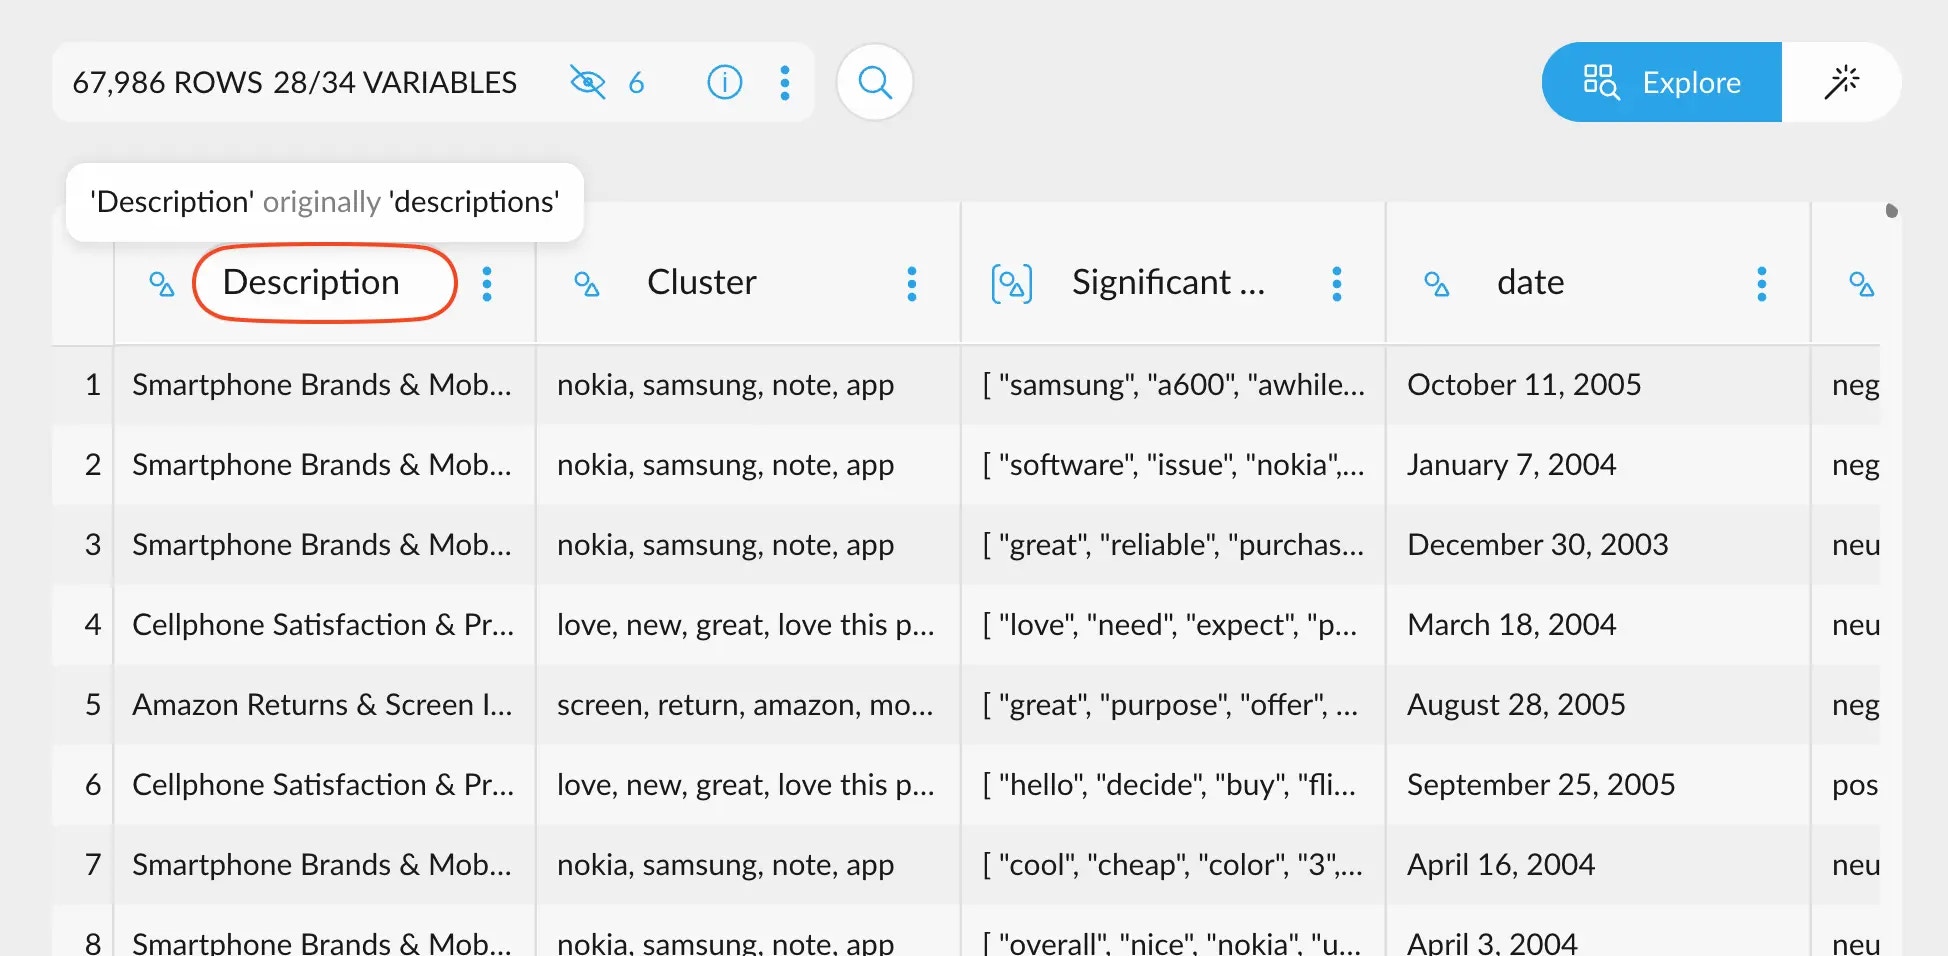Click the grid icon inside the Explore button

(1601, 82)
